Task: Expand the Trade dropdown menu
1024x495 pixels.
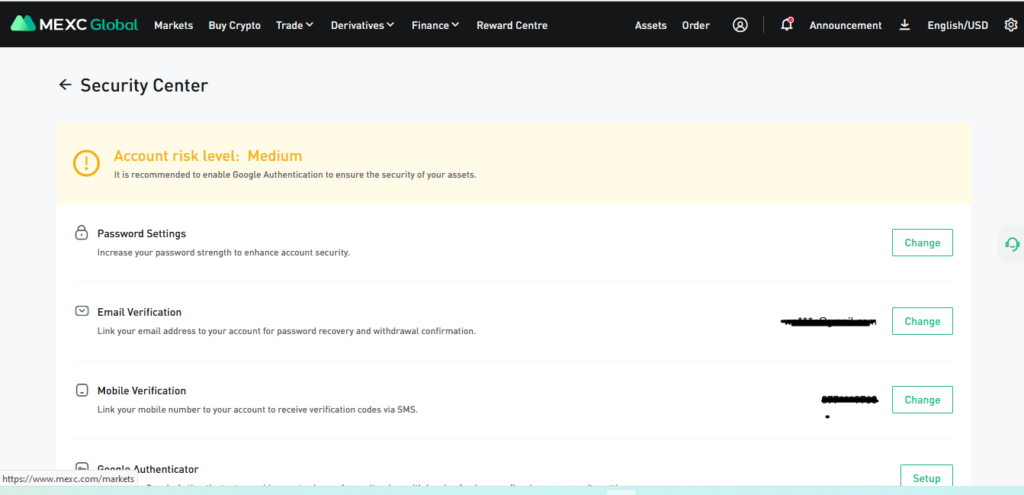Action: tap(294, 25)
